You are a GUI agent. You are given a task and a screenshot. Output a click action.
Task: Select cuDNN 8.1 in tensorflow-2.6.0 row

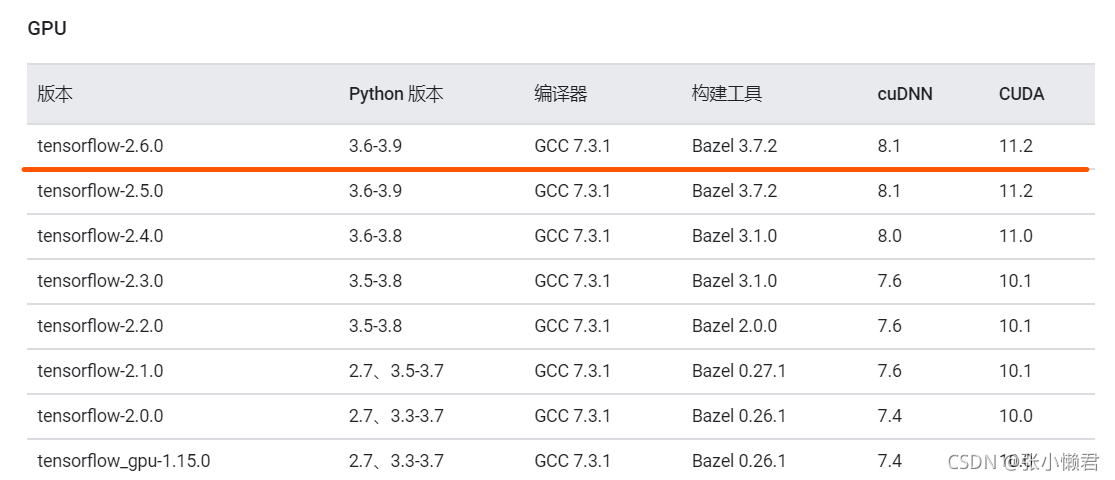(x=889, y=146)
